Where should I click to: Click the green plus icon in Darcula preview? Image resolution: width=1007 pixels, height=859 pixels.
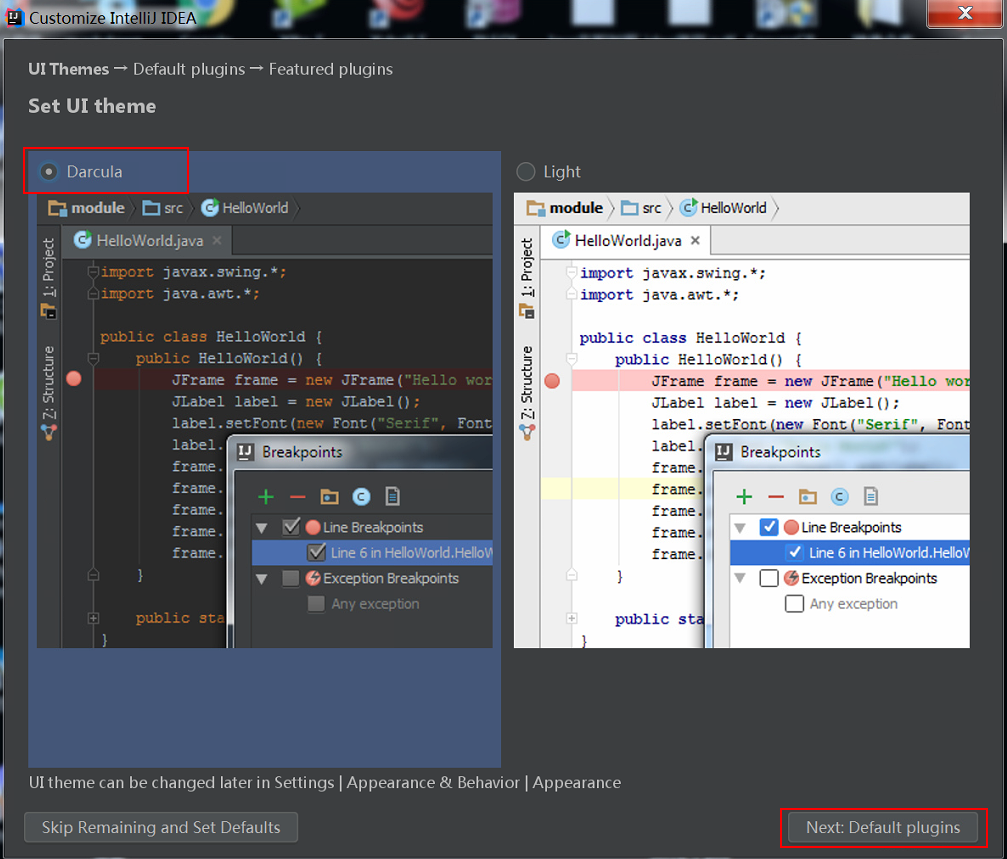[266, 496]
